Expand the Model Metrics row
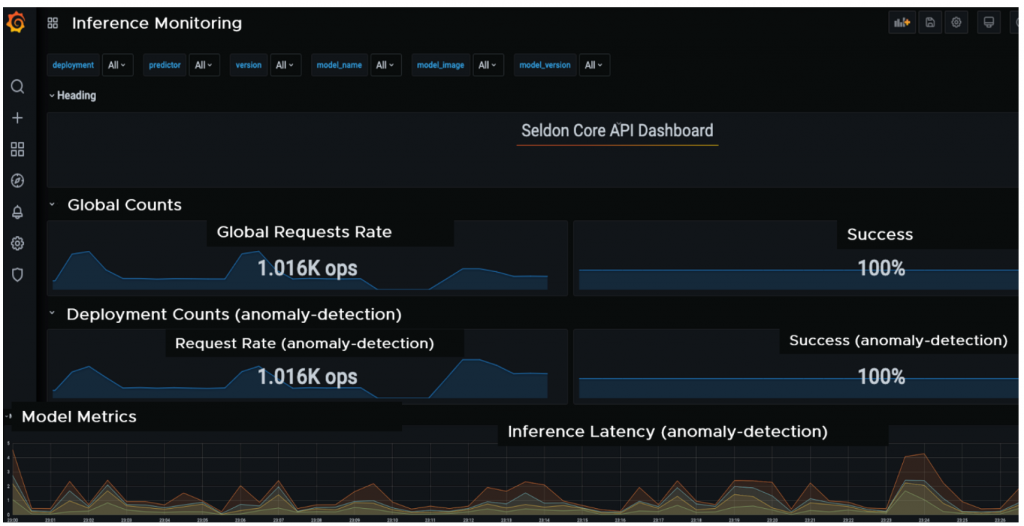Viewport: 1024px width, 526px height. (x=72, y=417)
